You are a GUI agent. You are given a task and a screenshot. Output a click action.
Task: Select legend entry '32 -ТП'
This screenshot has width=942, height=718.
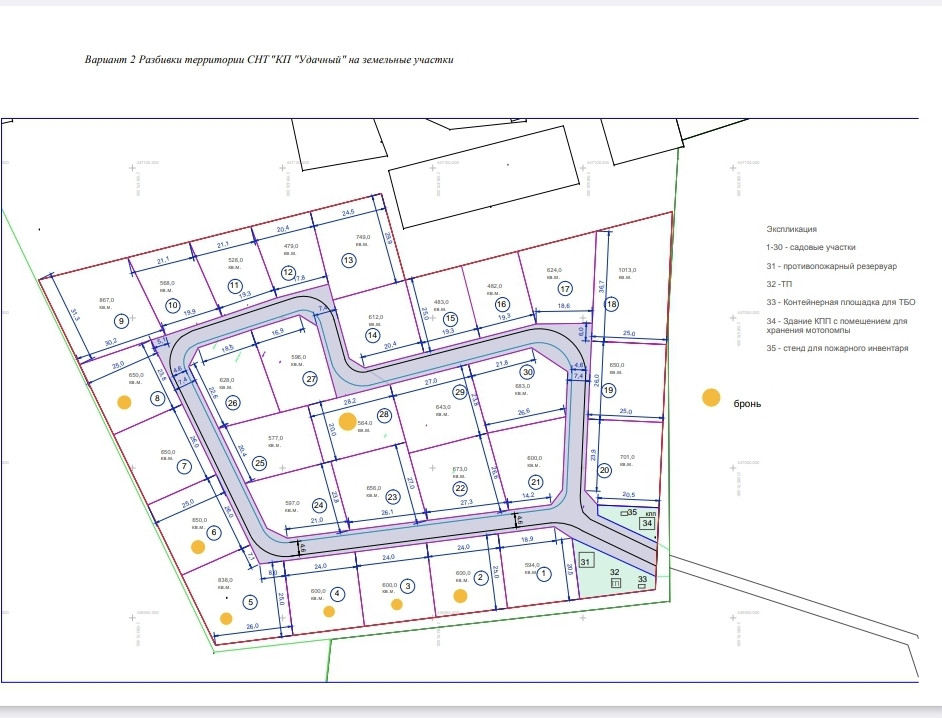[779, 284]
